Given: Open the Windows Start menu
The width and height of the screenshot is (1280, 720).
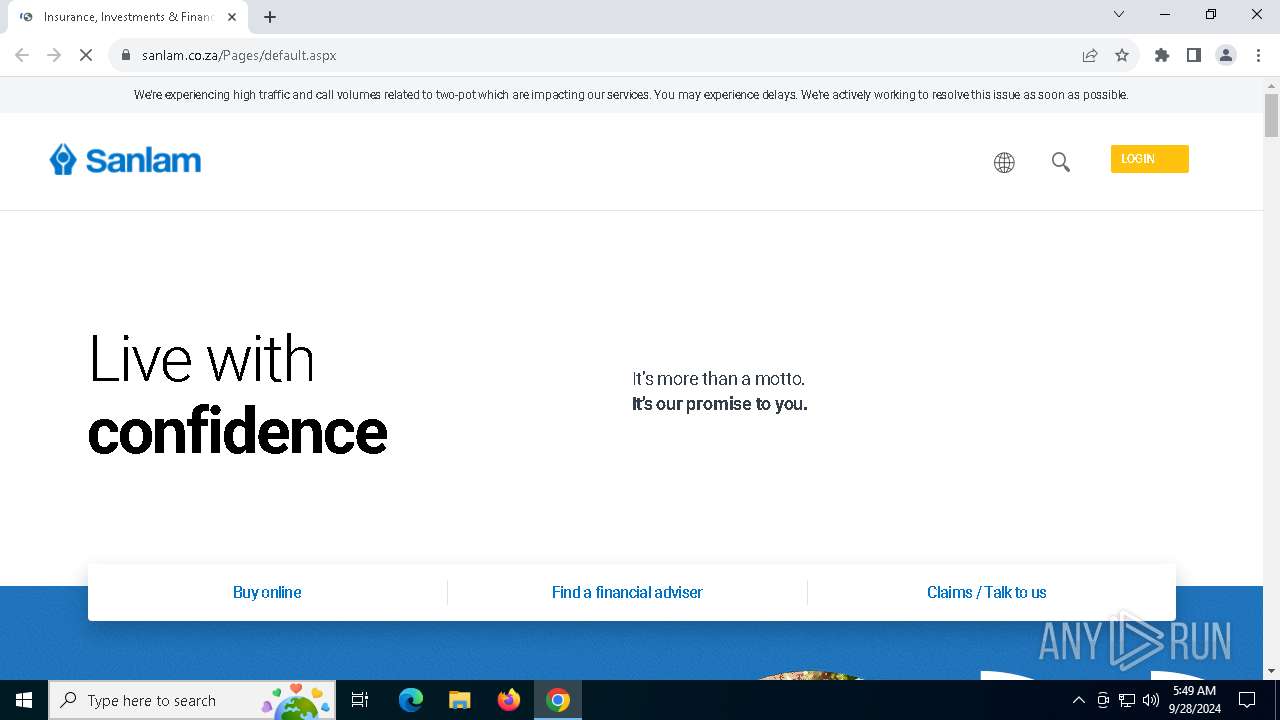Looking at the screenshot, I should pos(24,700).
